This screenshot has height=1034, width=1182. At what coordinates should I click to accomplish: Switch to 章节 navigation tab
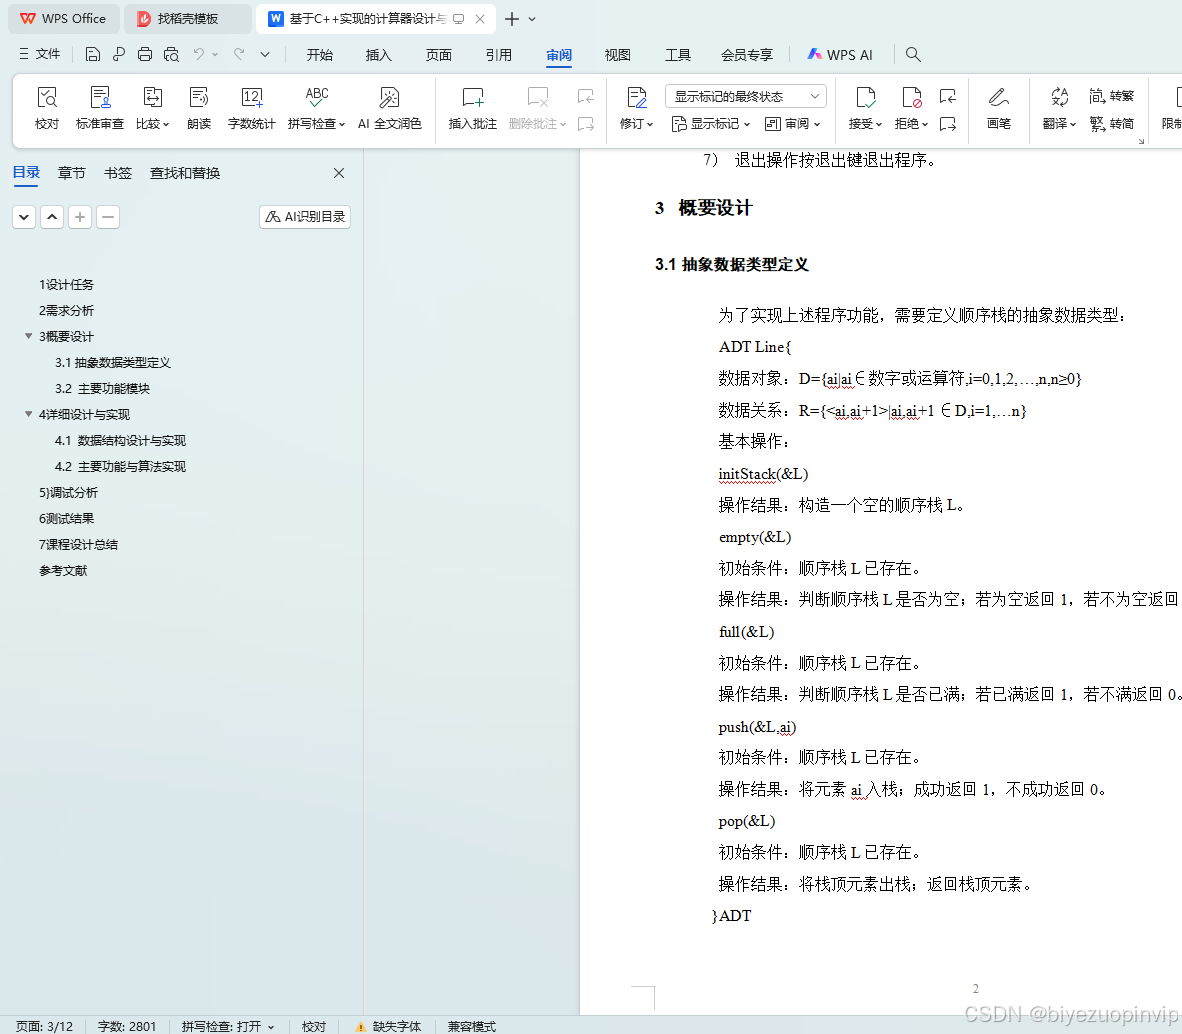[x=72, y=173]
